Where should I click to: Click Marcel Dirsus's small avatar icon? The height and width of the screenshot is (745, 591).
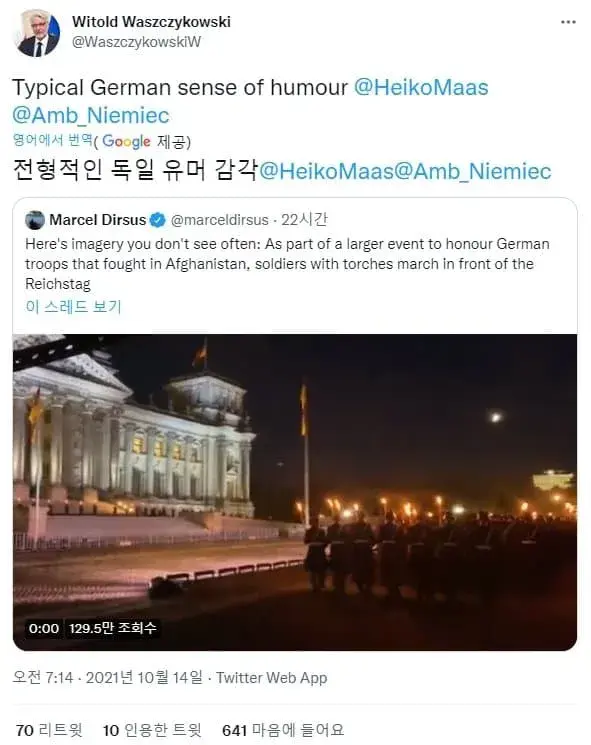coord(35,220)
